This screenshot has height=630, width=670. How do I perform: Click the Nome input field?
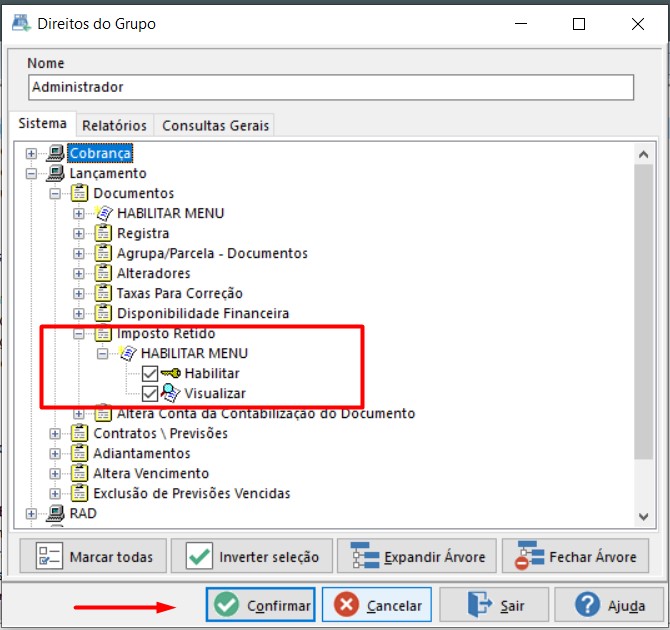point(331,88)
